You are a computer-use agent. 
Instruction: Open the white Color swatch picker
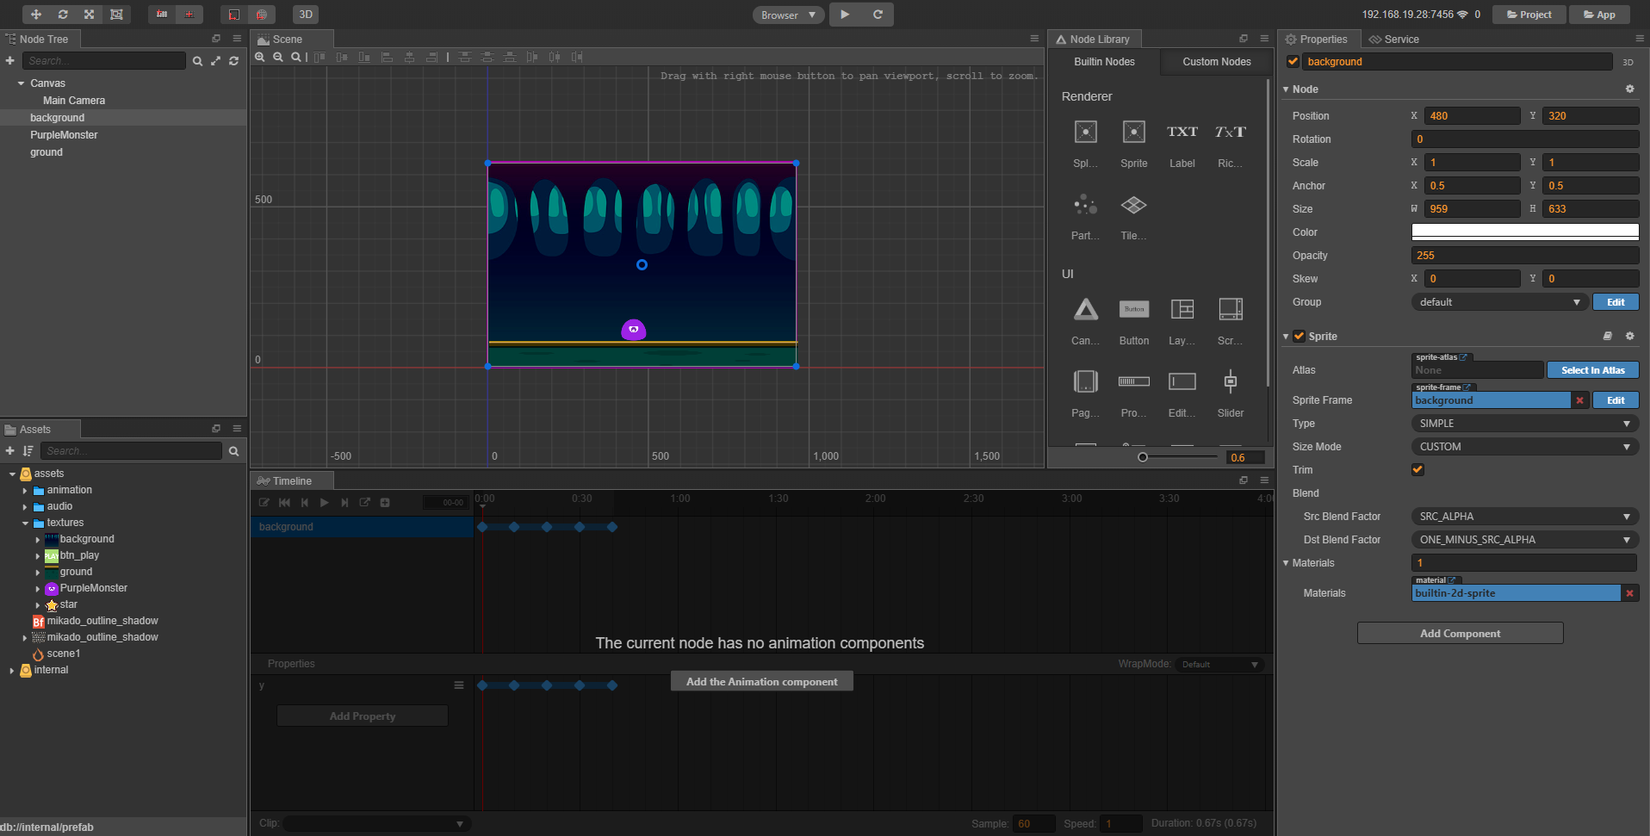point(1524,232)
